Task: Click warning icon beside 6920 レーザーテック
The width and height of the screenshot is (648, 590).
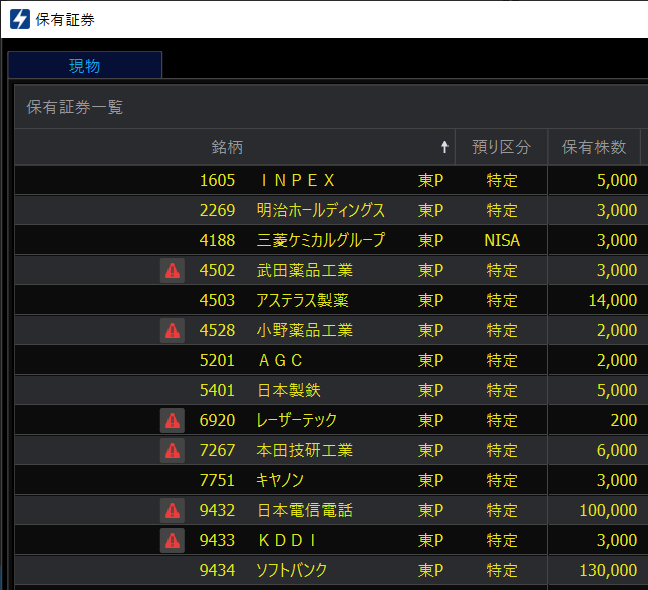Action: pos(172,421)
